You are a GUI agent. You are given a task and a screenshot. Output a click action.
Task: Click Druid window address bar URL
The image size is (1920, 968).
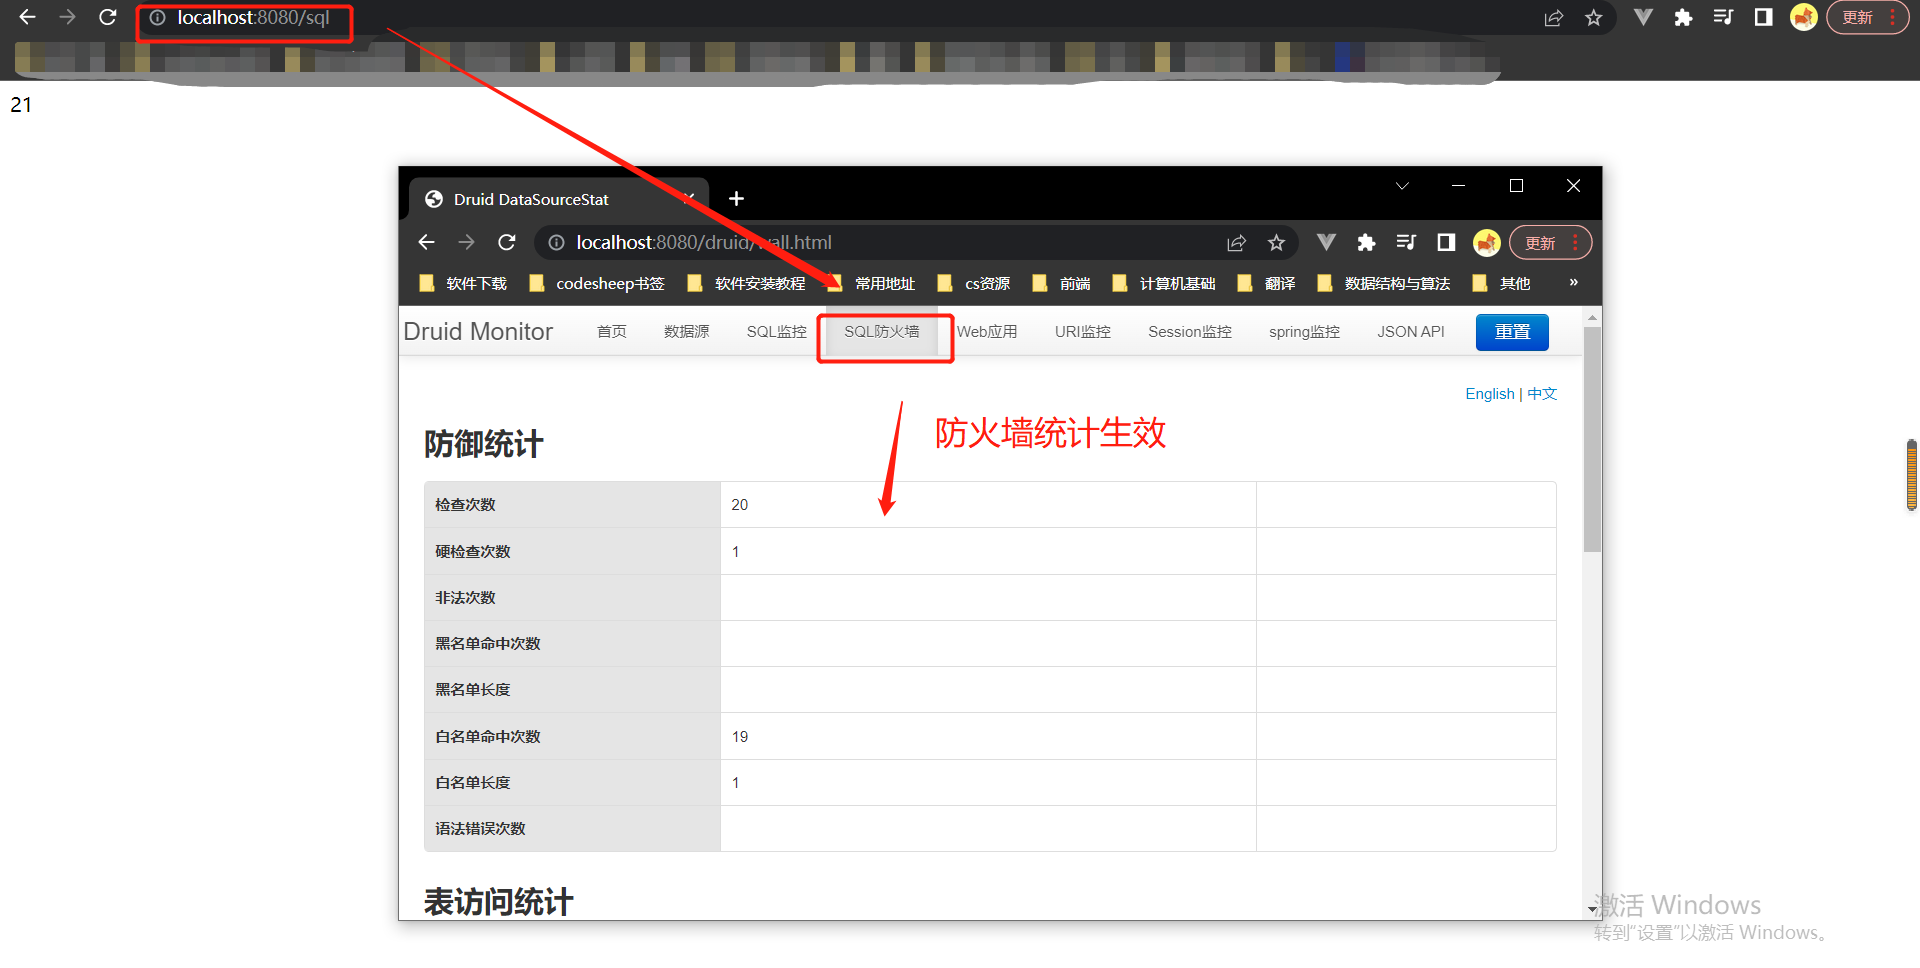tap(704, 243)
